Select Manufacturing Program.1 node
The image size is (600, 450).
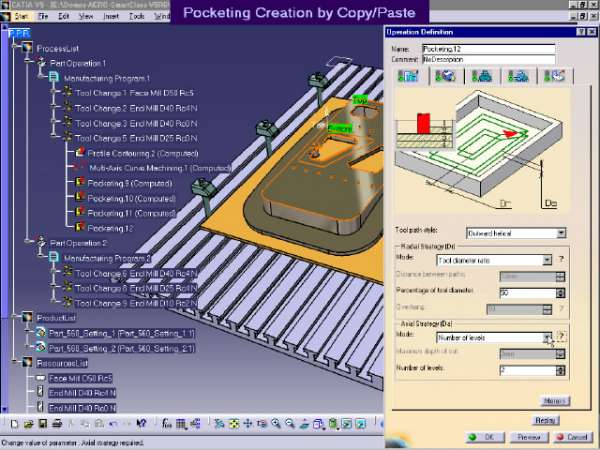click(107, 78)
